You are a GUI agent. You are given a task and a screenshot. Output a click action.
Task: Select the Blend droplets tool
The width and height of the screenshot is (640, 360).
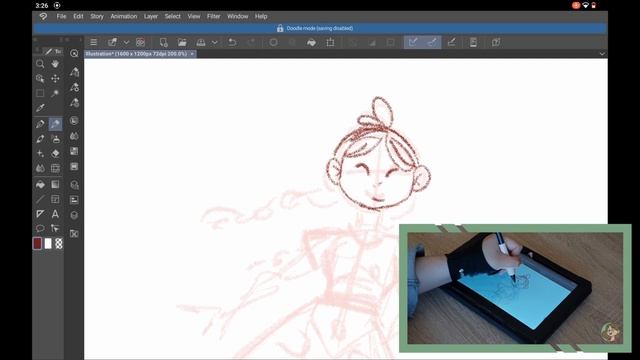pyautogui.click(x=40, y=168)
